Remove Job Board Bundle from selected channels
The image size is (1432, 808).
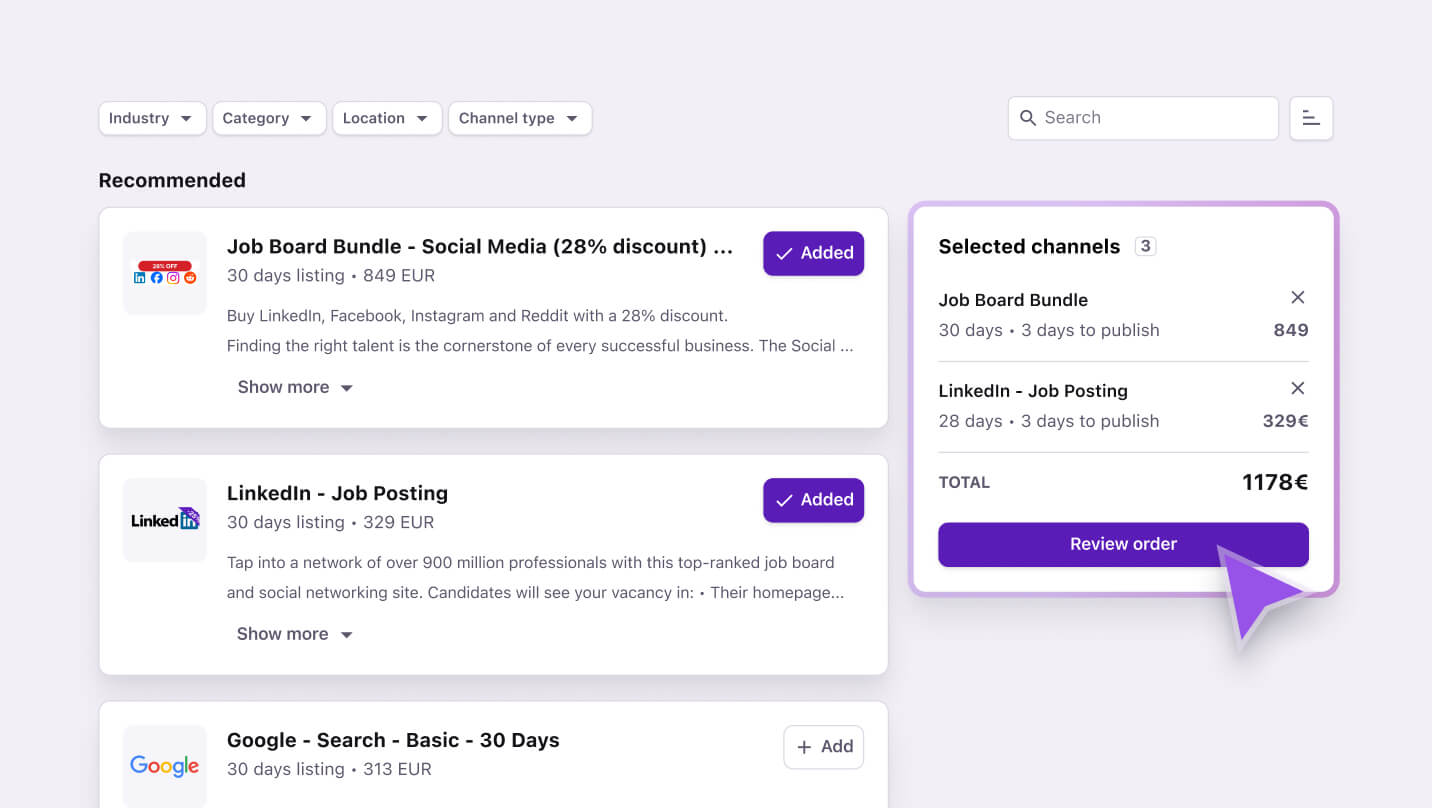click(x=1297, y=297)
